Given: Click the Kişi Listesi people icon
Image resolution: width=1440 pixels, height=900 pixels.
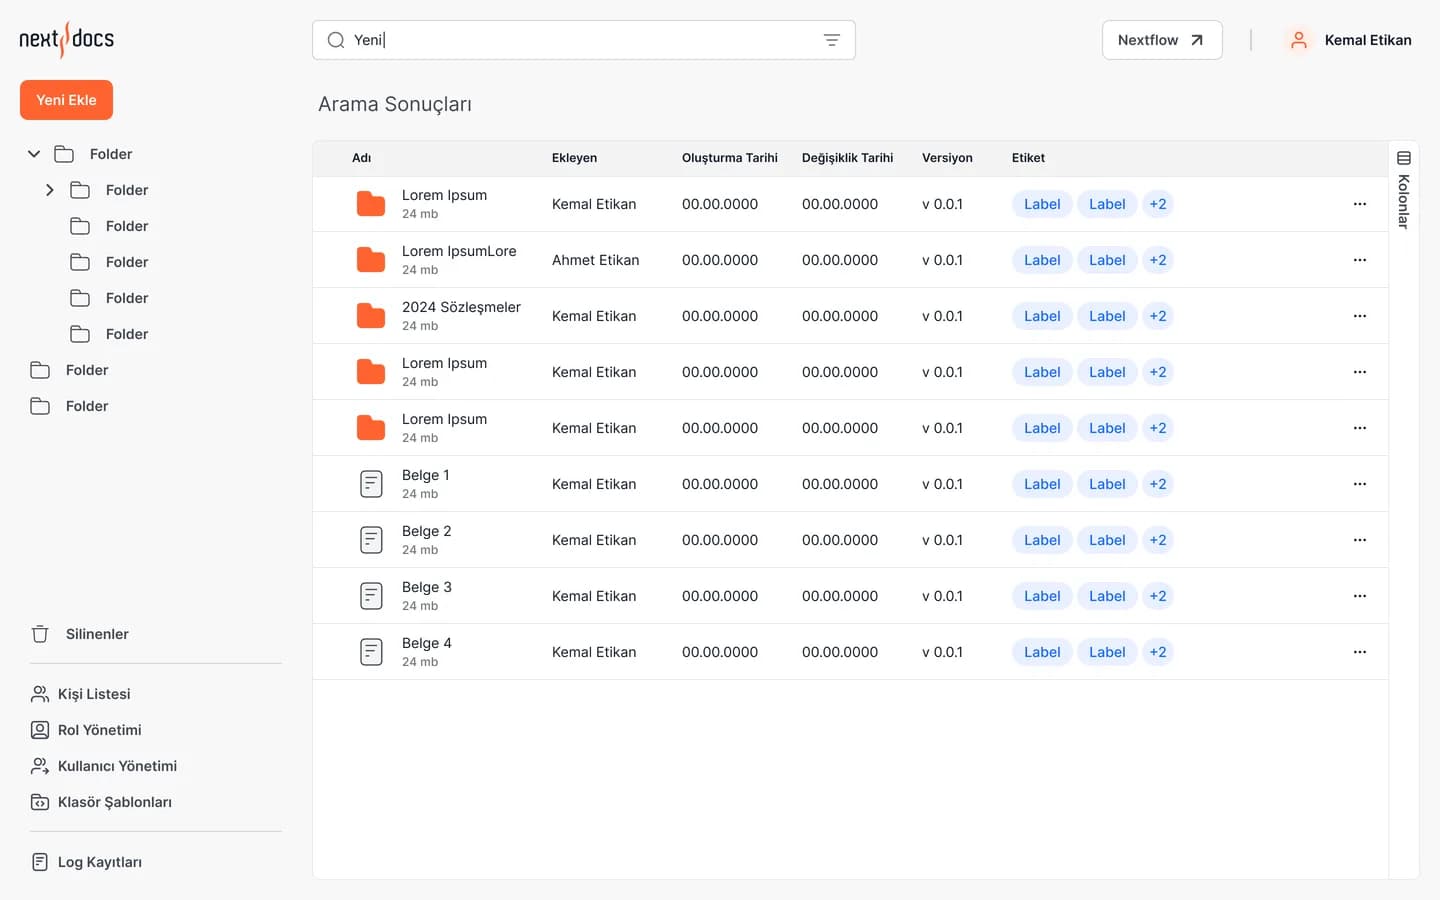Looking at the screenshot, I should (x=40, y=694).
